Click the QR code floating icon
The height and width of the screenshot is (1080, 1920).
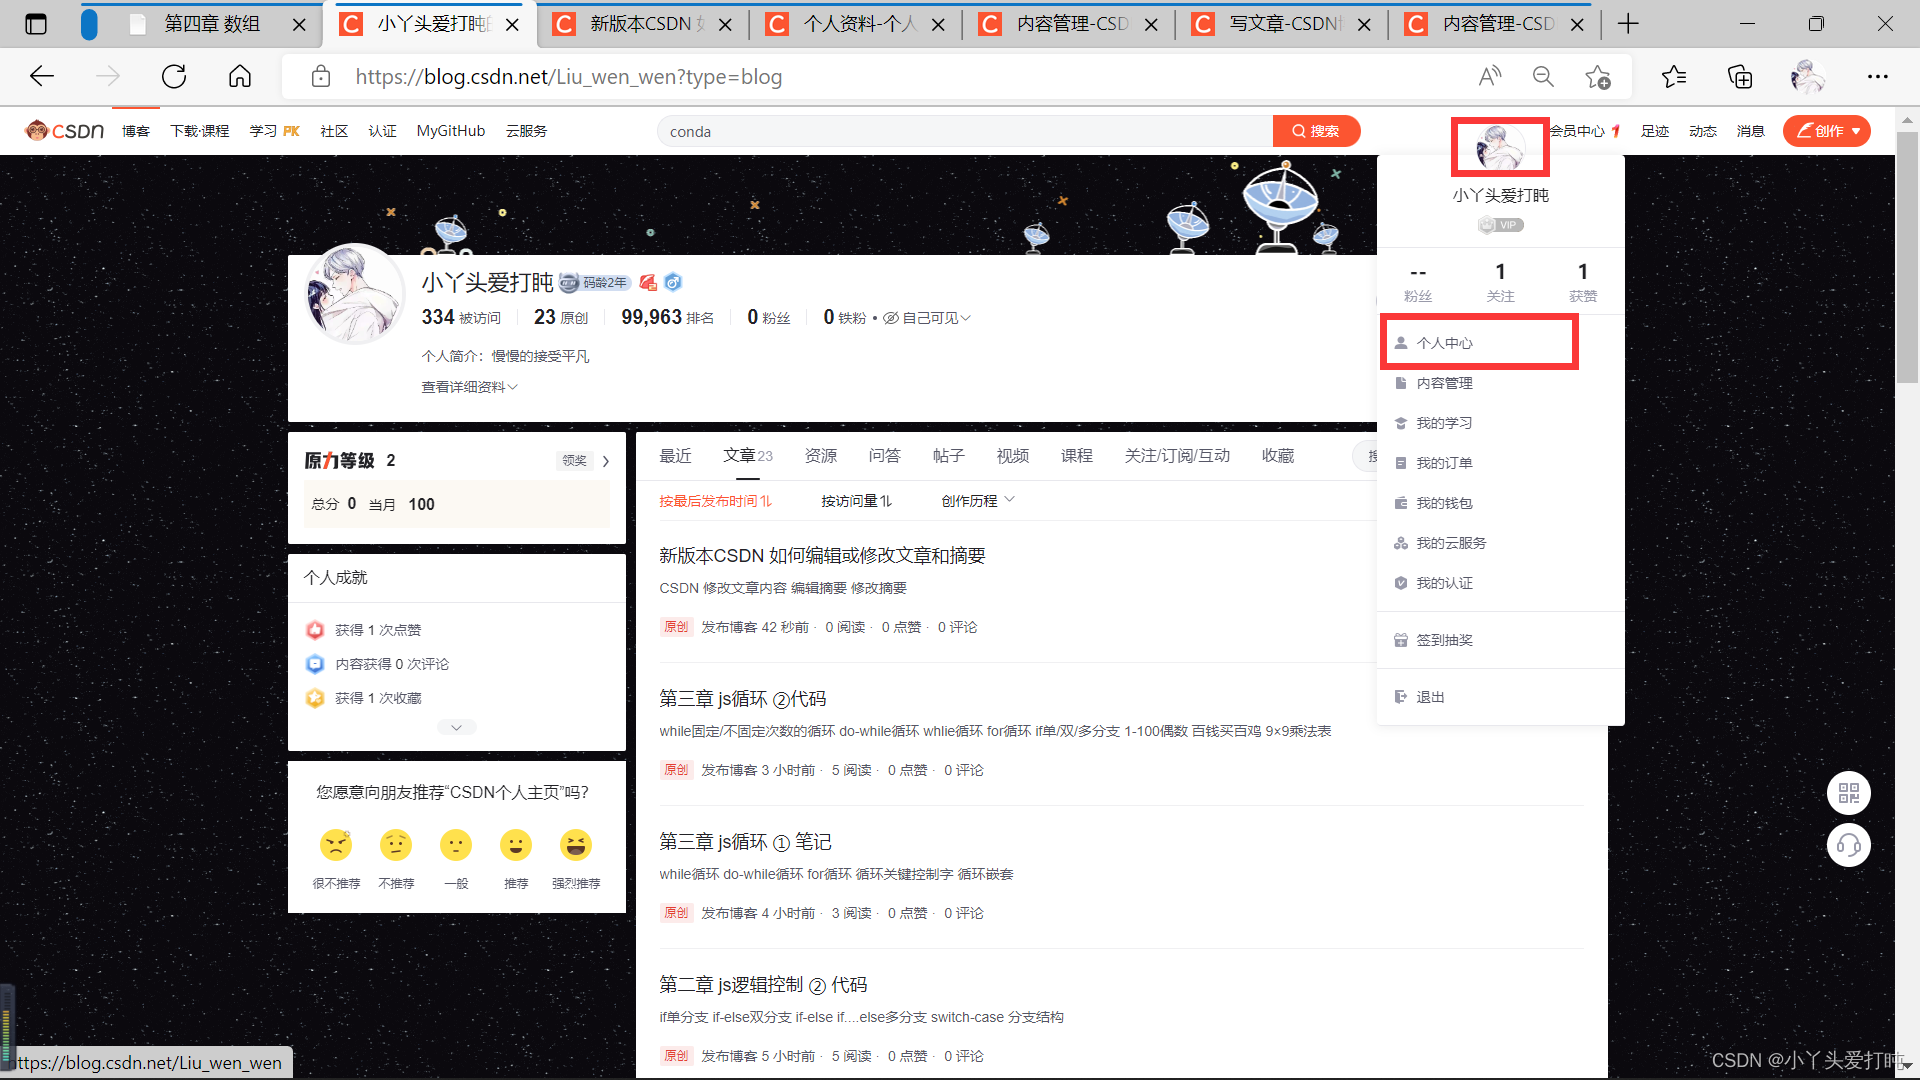pyautogui.click(x=1848, y=793)
